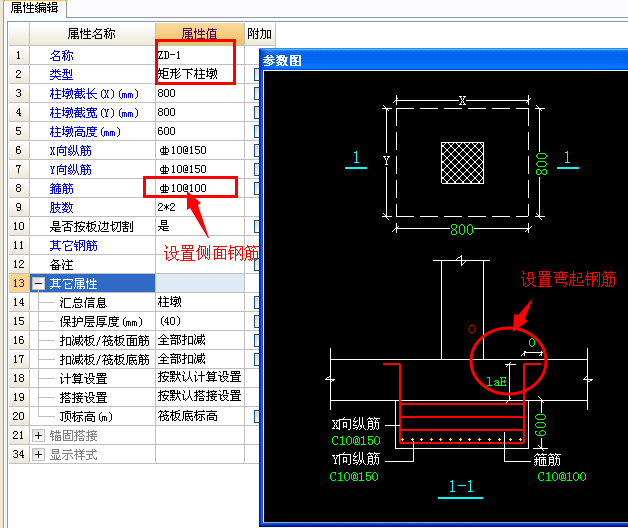Switch to the 属性编辑 tab
The height and width of the screenshot is (528, 628).
[x=34, y=7]
